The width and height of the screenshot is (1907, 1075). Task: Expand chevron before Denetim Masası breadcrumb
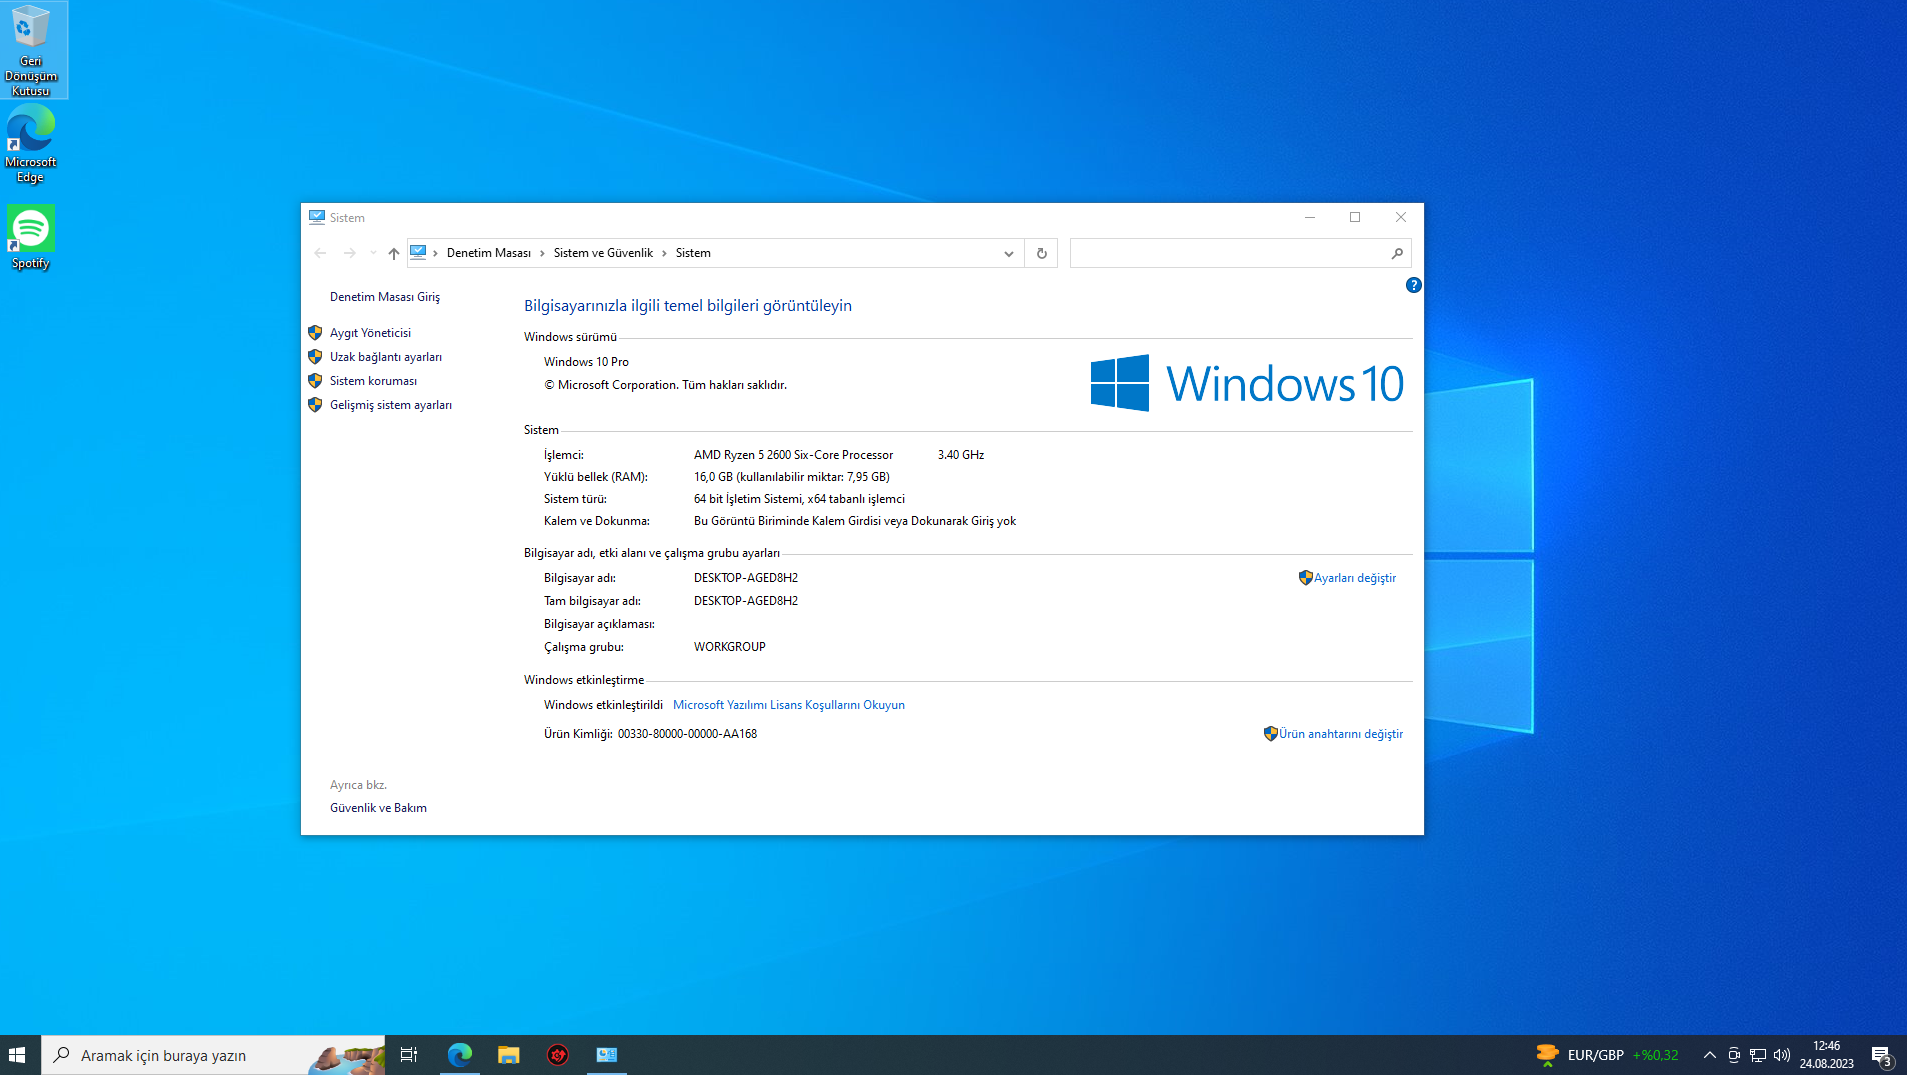[x=435, y=253]
